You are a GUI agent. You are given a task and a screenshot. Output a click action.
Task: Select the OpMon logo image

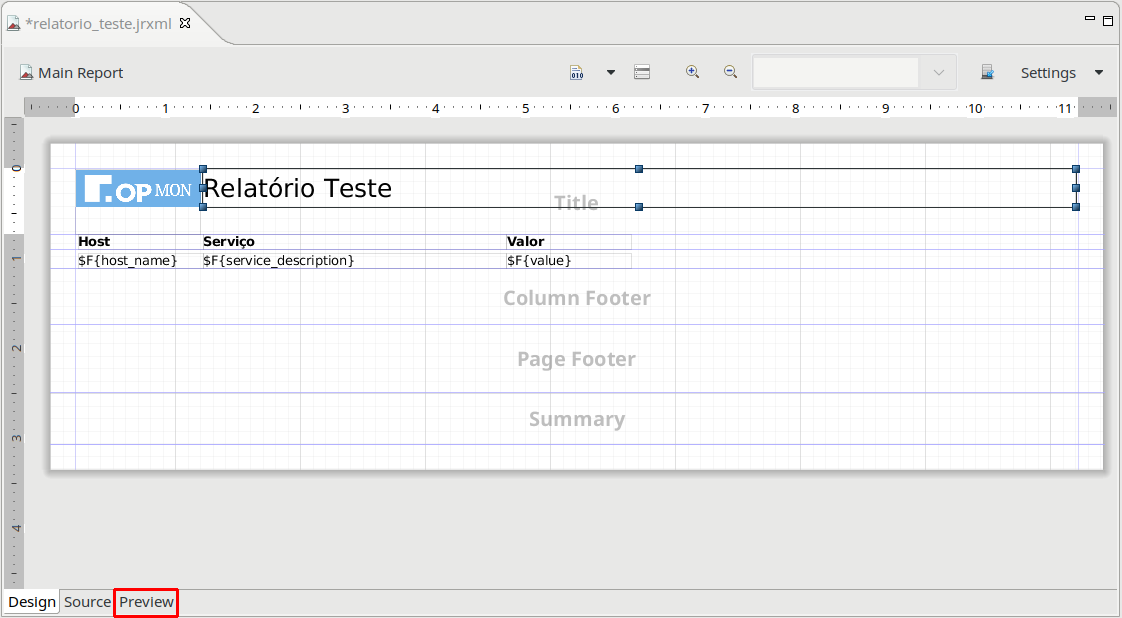tap(138, 189)
